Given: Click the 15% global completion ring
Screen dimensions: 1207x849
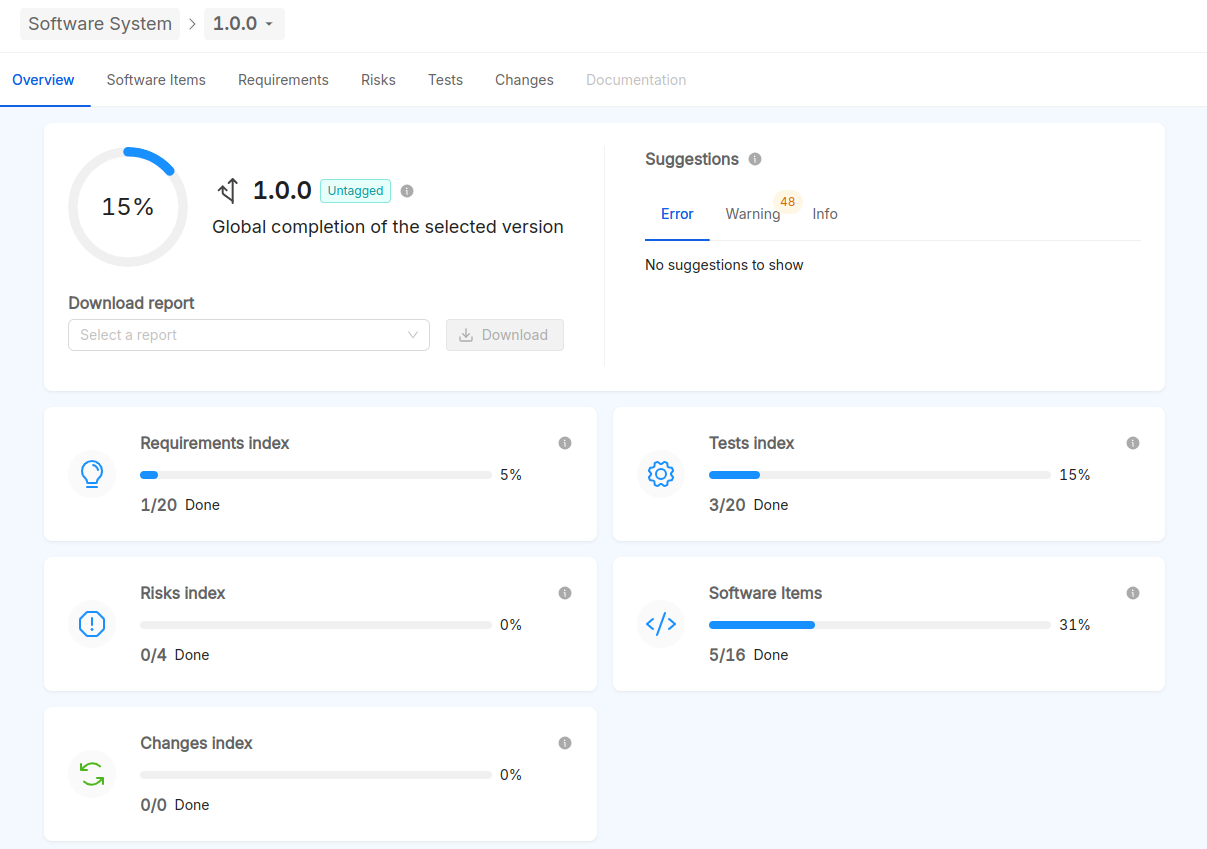Looking at the screenshot, I should click(x=128, y=207).
